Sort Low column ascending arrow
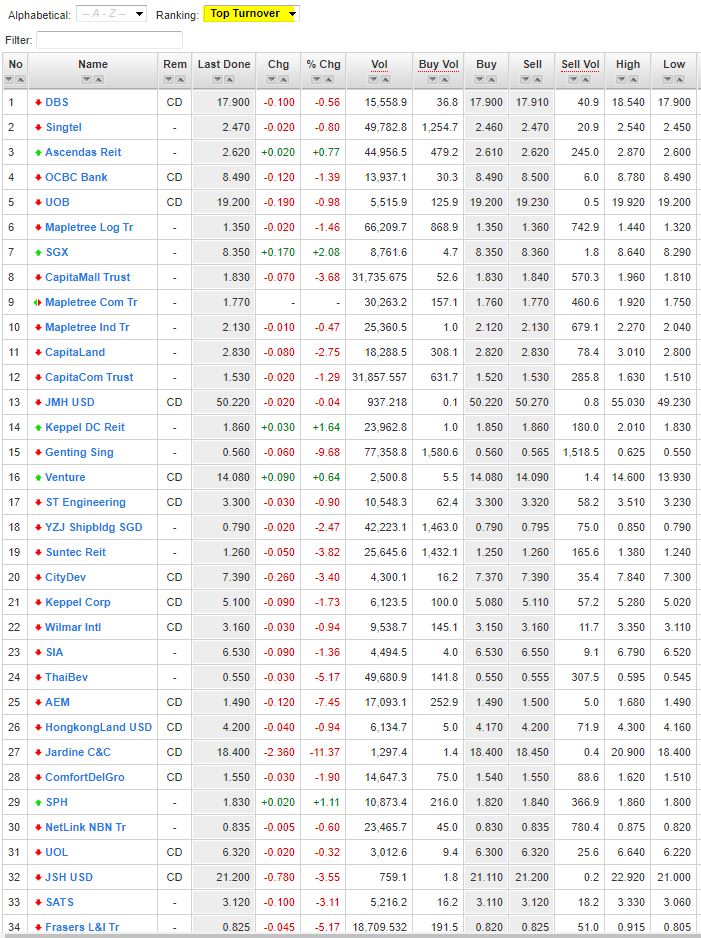Viewport: 701px width, 938px height. pos(680,80)
